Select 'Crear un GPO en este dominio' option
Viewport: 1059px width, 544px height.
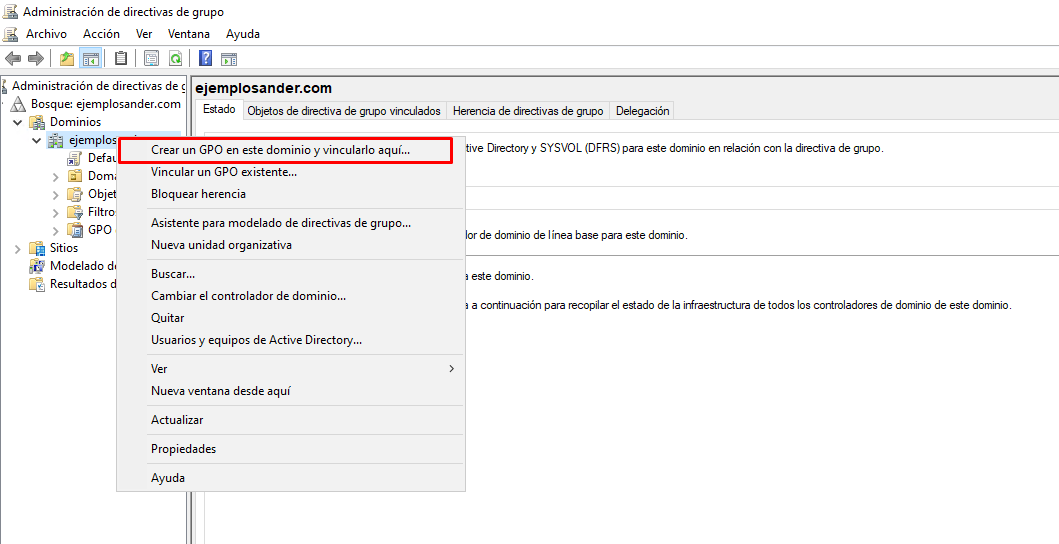[x=280, y=150]
